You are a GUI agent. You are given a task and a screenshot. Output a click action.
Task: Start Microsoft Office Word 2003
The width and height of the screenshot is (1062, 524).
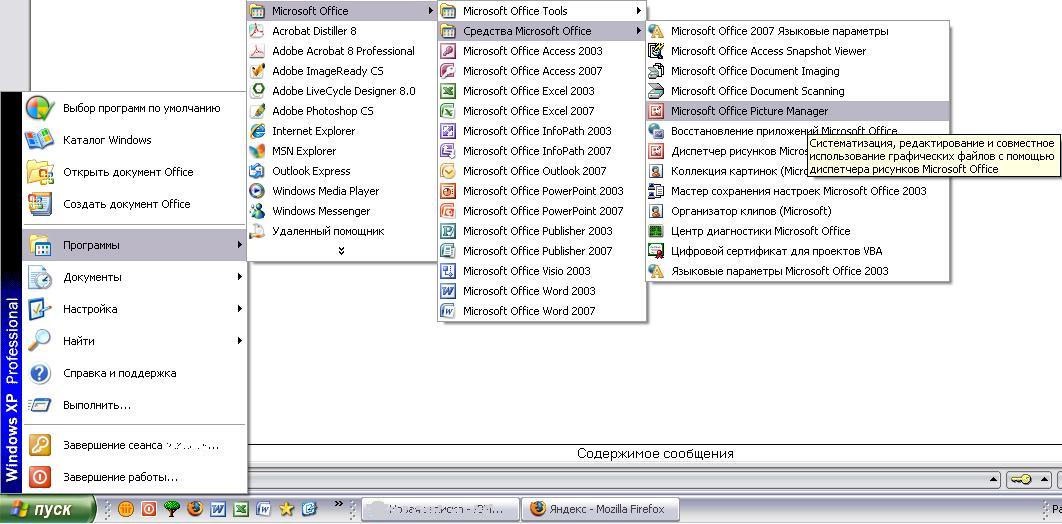pos(542,291)
